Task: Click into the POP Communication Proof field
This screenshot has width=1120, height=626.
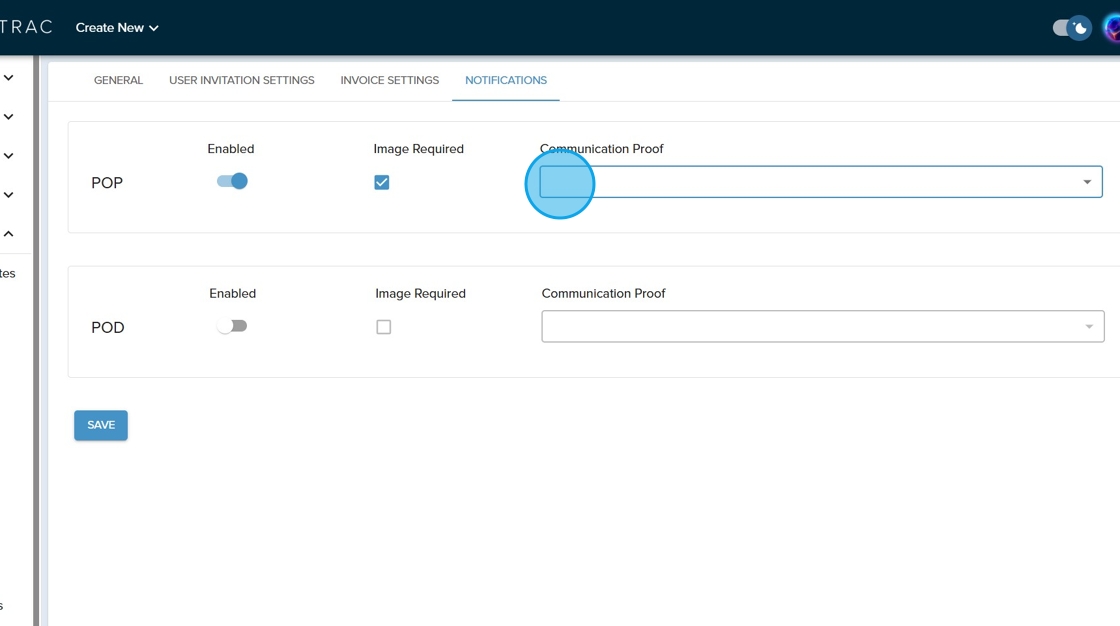Action: [x=800, y=182]
